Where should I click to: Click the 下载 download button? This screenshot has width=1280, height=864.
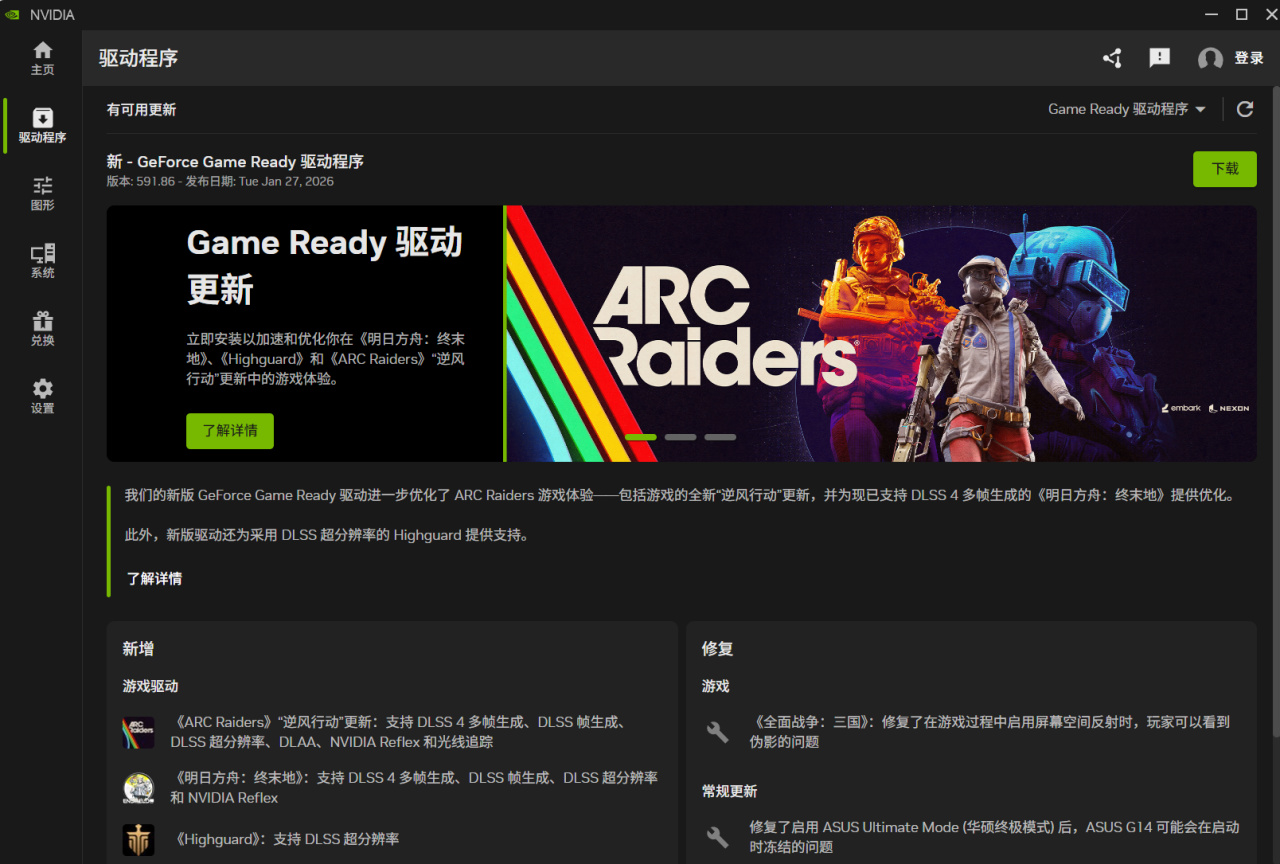click(x=1225, y=169)
